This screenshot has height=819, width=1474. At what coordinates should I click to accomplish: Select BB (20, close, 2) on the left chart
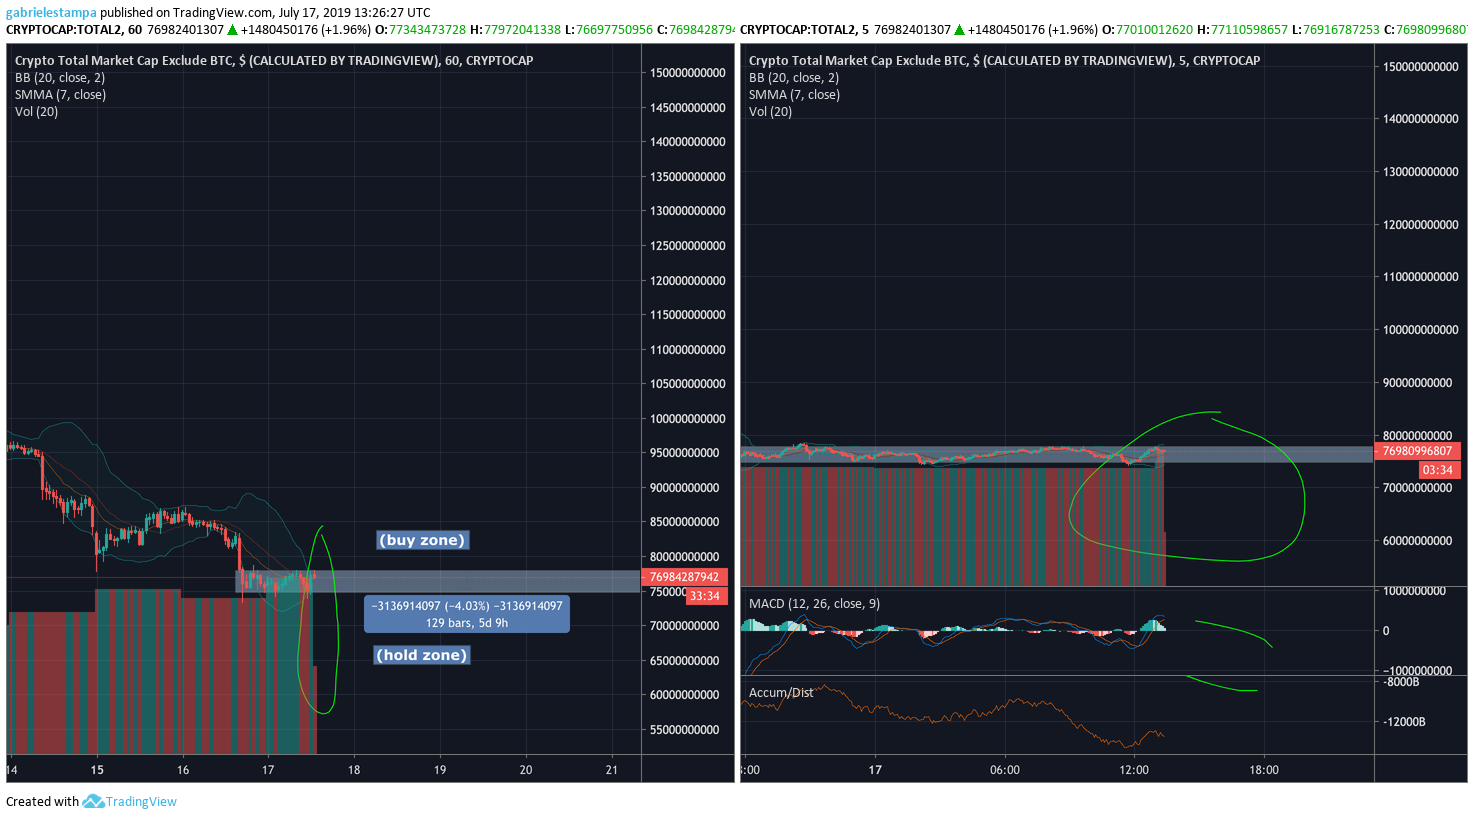pos(60,78)
